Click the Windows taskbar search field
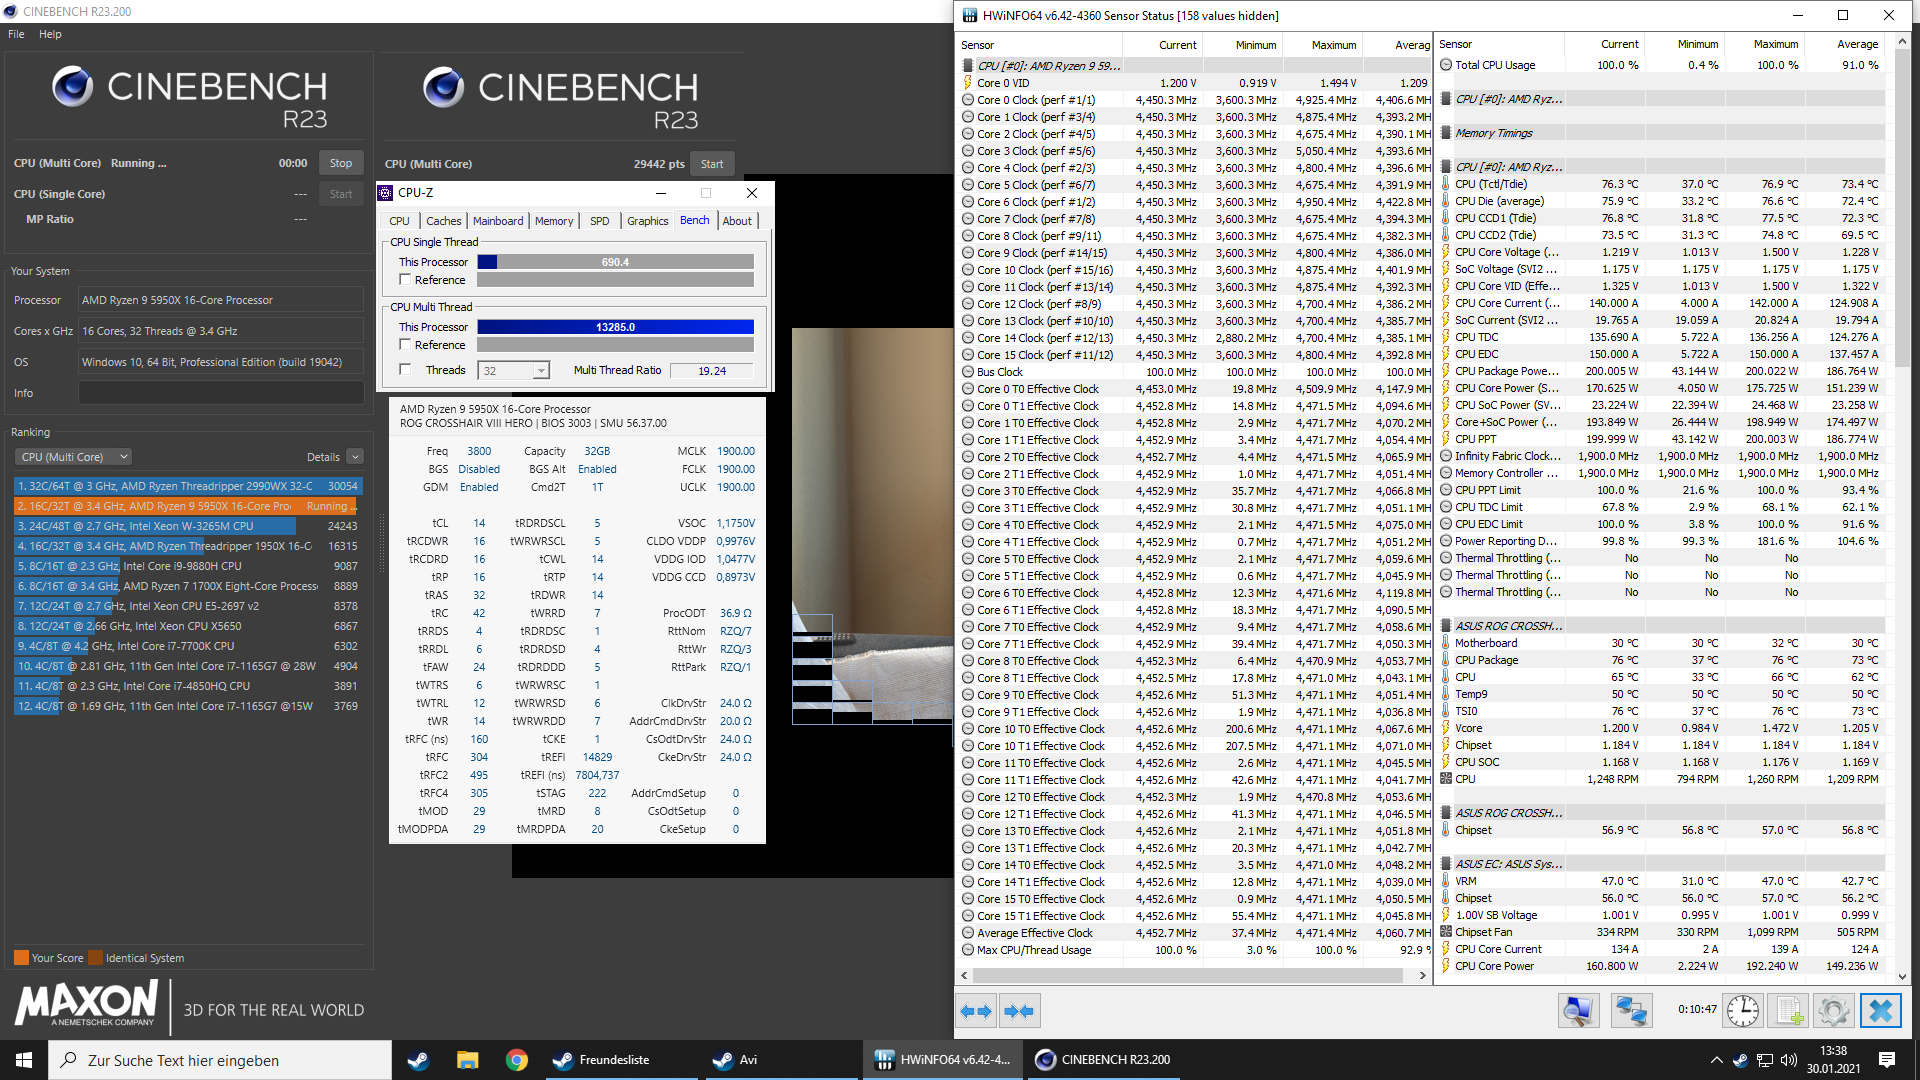The height and width of the screenshot is (1080, 1920). 220,1060
